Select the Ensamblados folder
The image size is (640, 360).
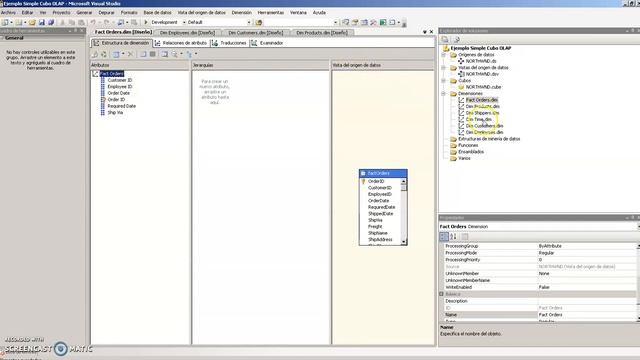tap(471, 152)
